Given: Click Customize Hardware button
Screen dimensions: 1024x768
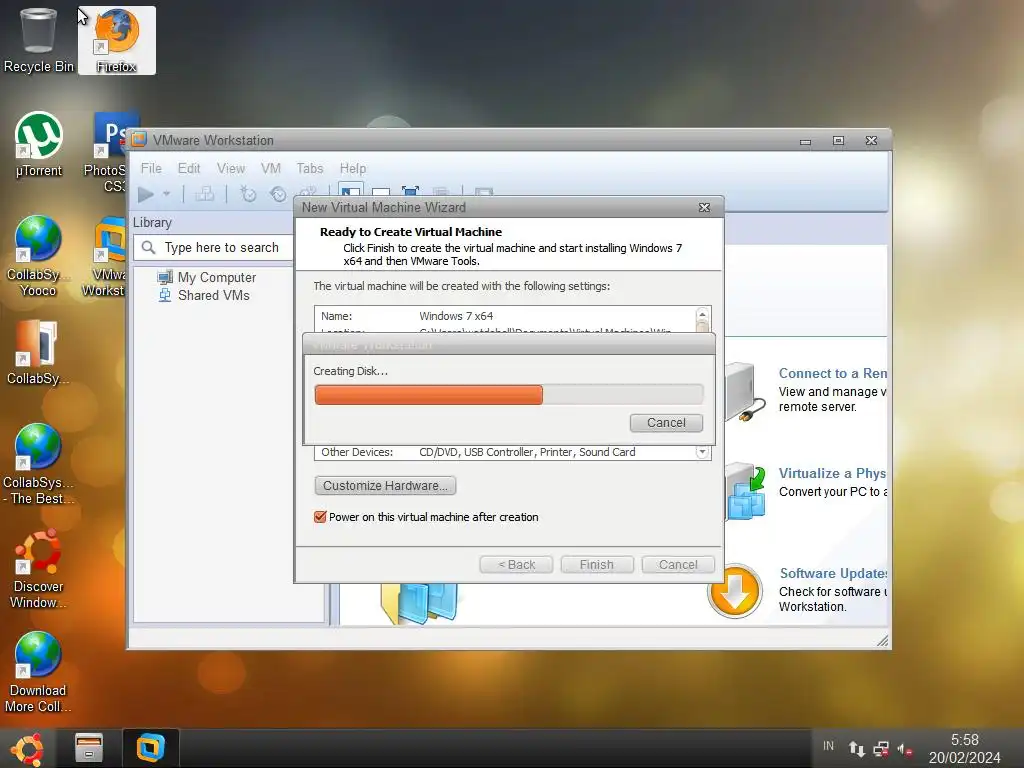Looking at the screenshot, I should click(385, 486).
